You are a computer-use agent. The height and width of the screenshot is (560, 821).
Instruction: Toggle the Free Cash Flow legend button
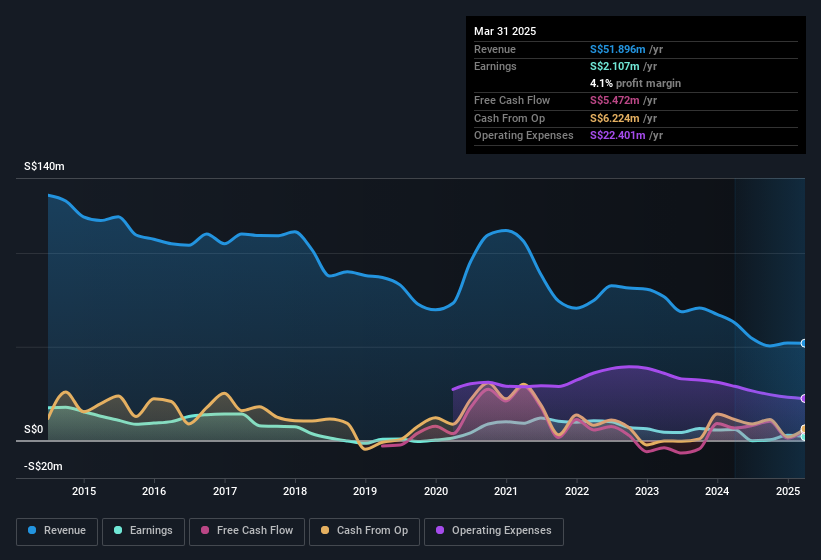coord(247,531)
